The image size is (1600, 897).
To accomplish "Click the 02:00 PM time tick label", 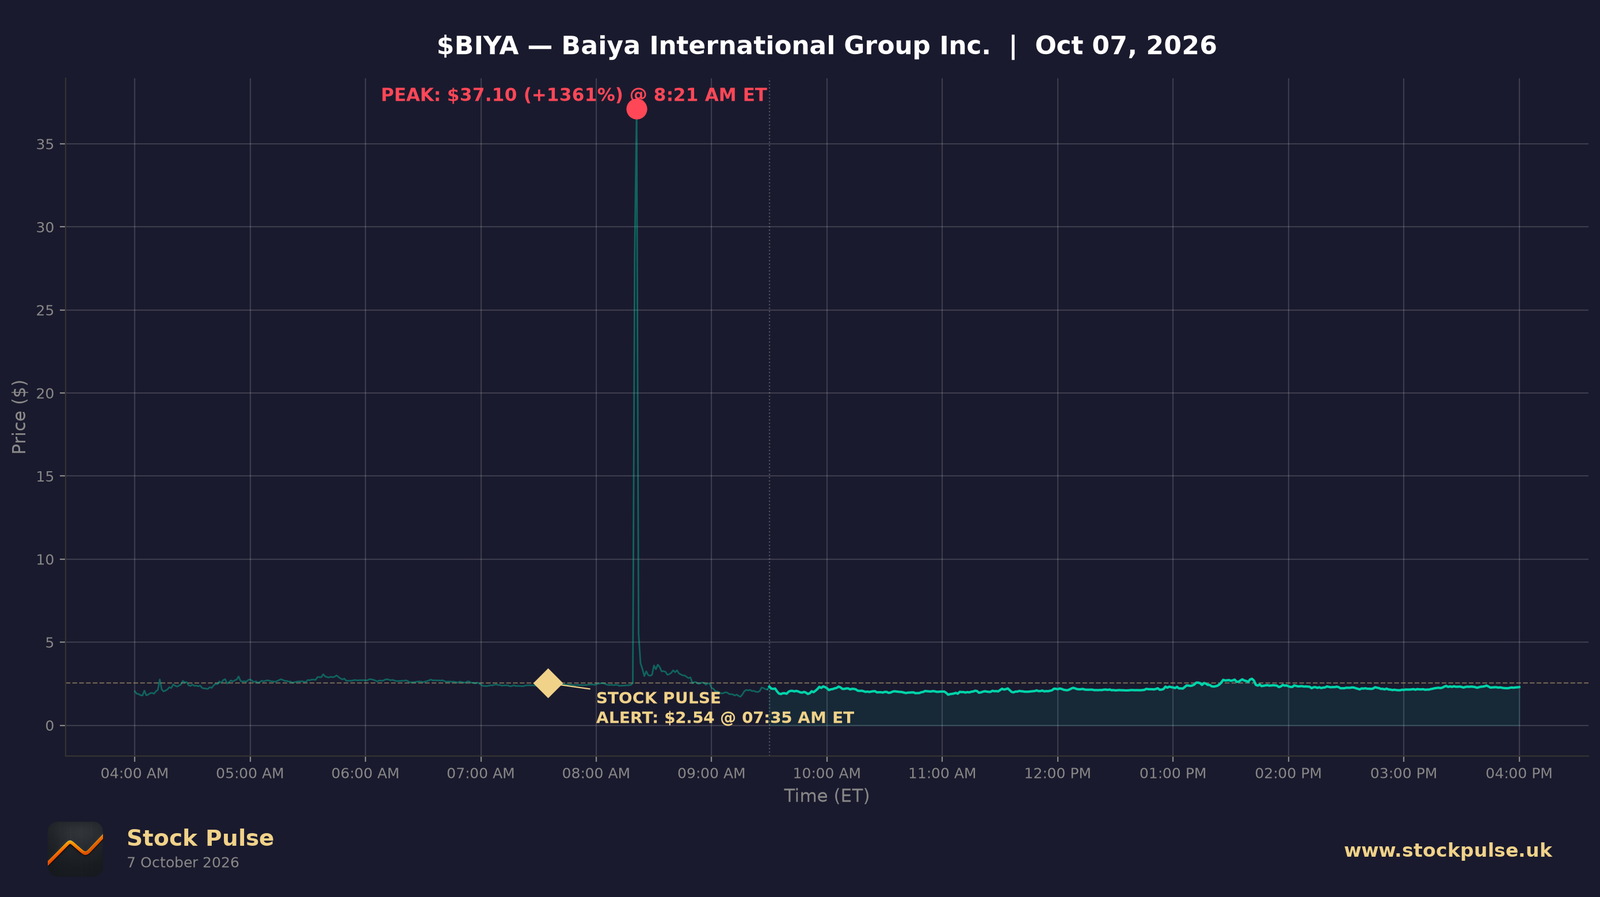I will (1288, 774).
